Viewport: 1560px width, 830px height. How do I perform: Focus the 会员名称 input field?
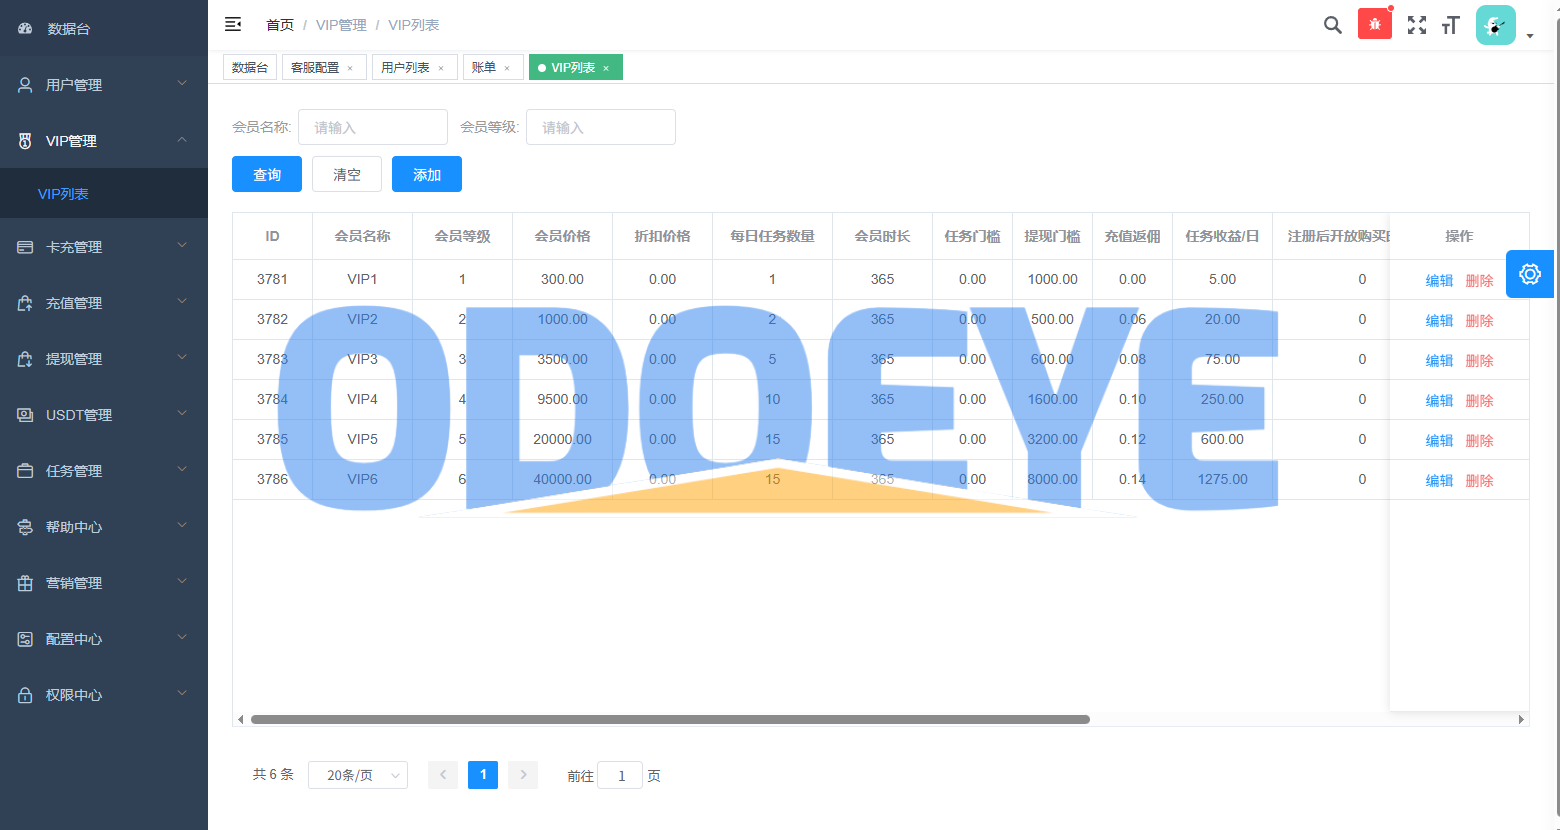373,127
